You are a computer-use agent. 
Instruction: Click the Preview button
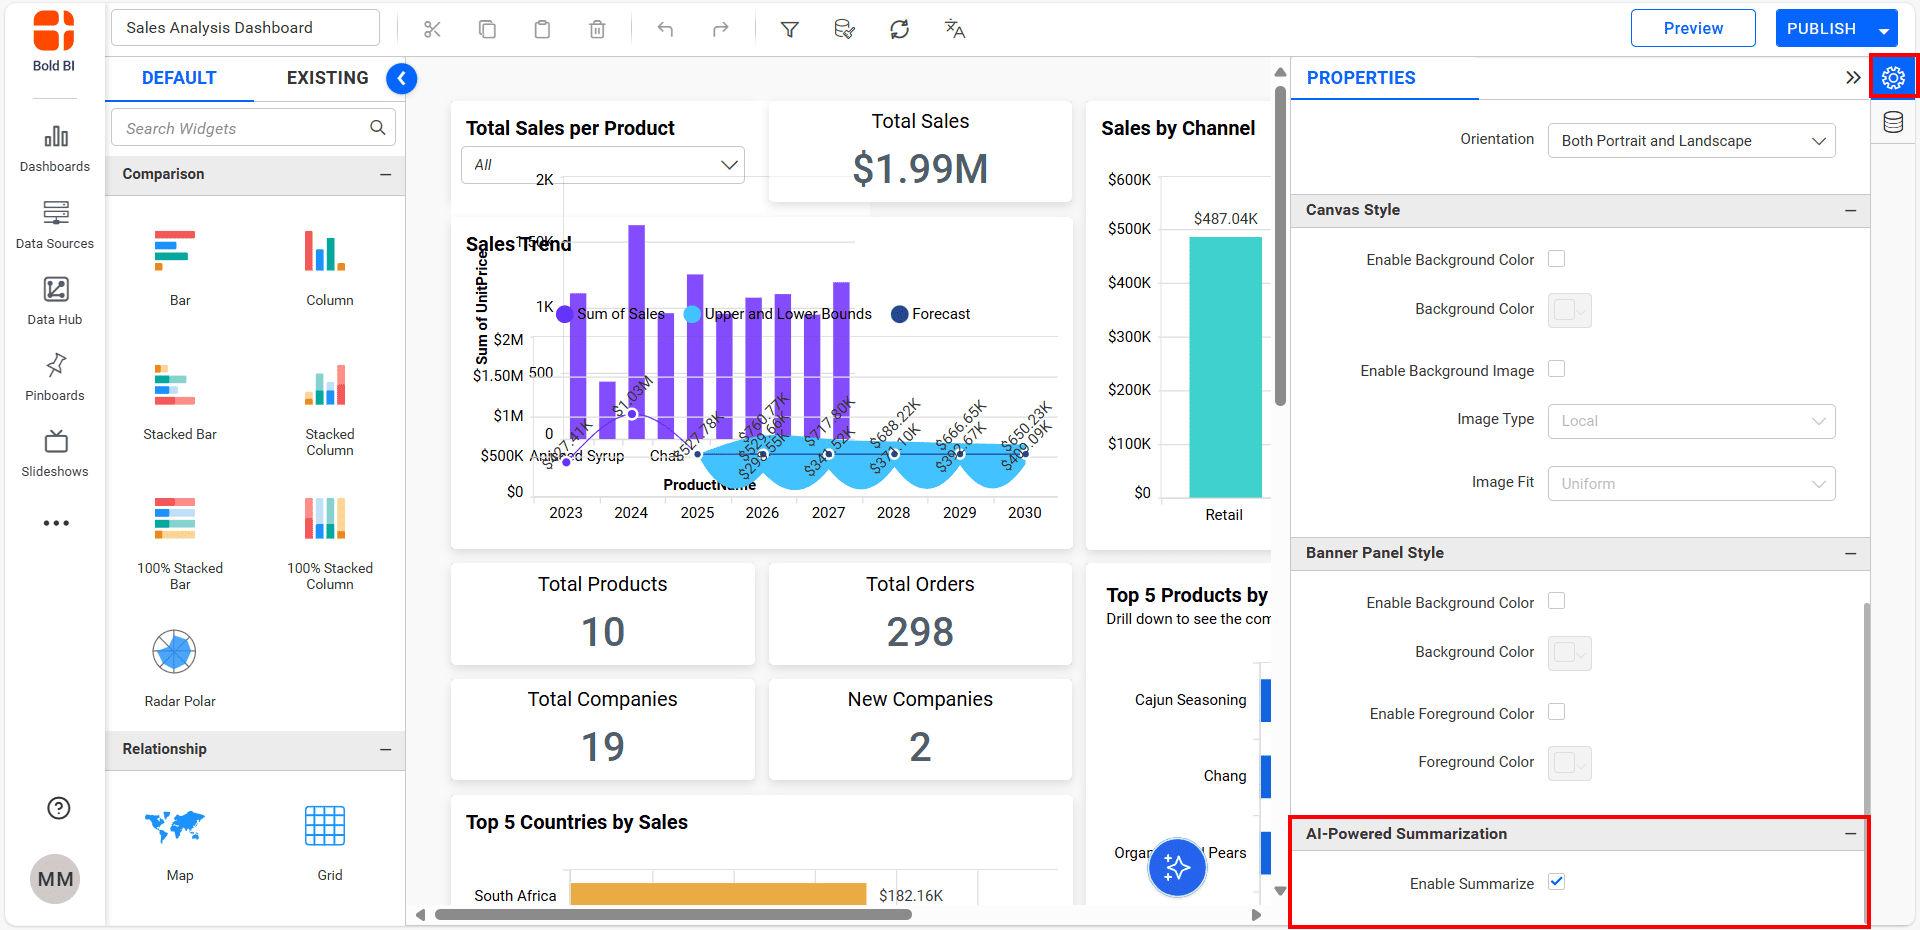click(1692, 27)
